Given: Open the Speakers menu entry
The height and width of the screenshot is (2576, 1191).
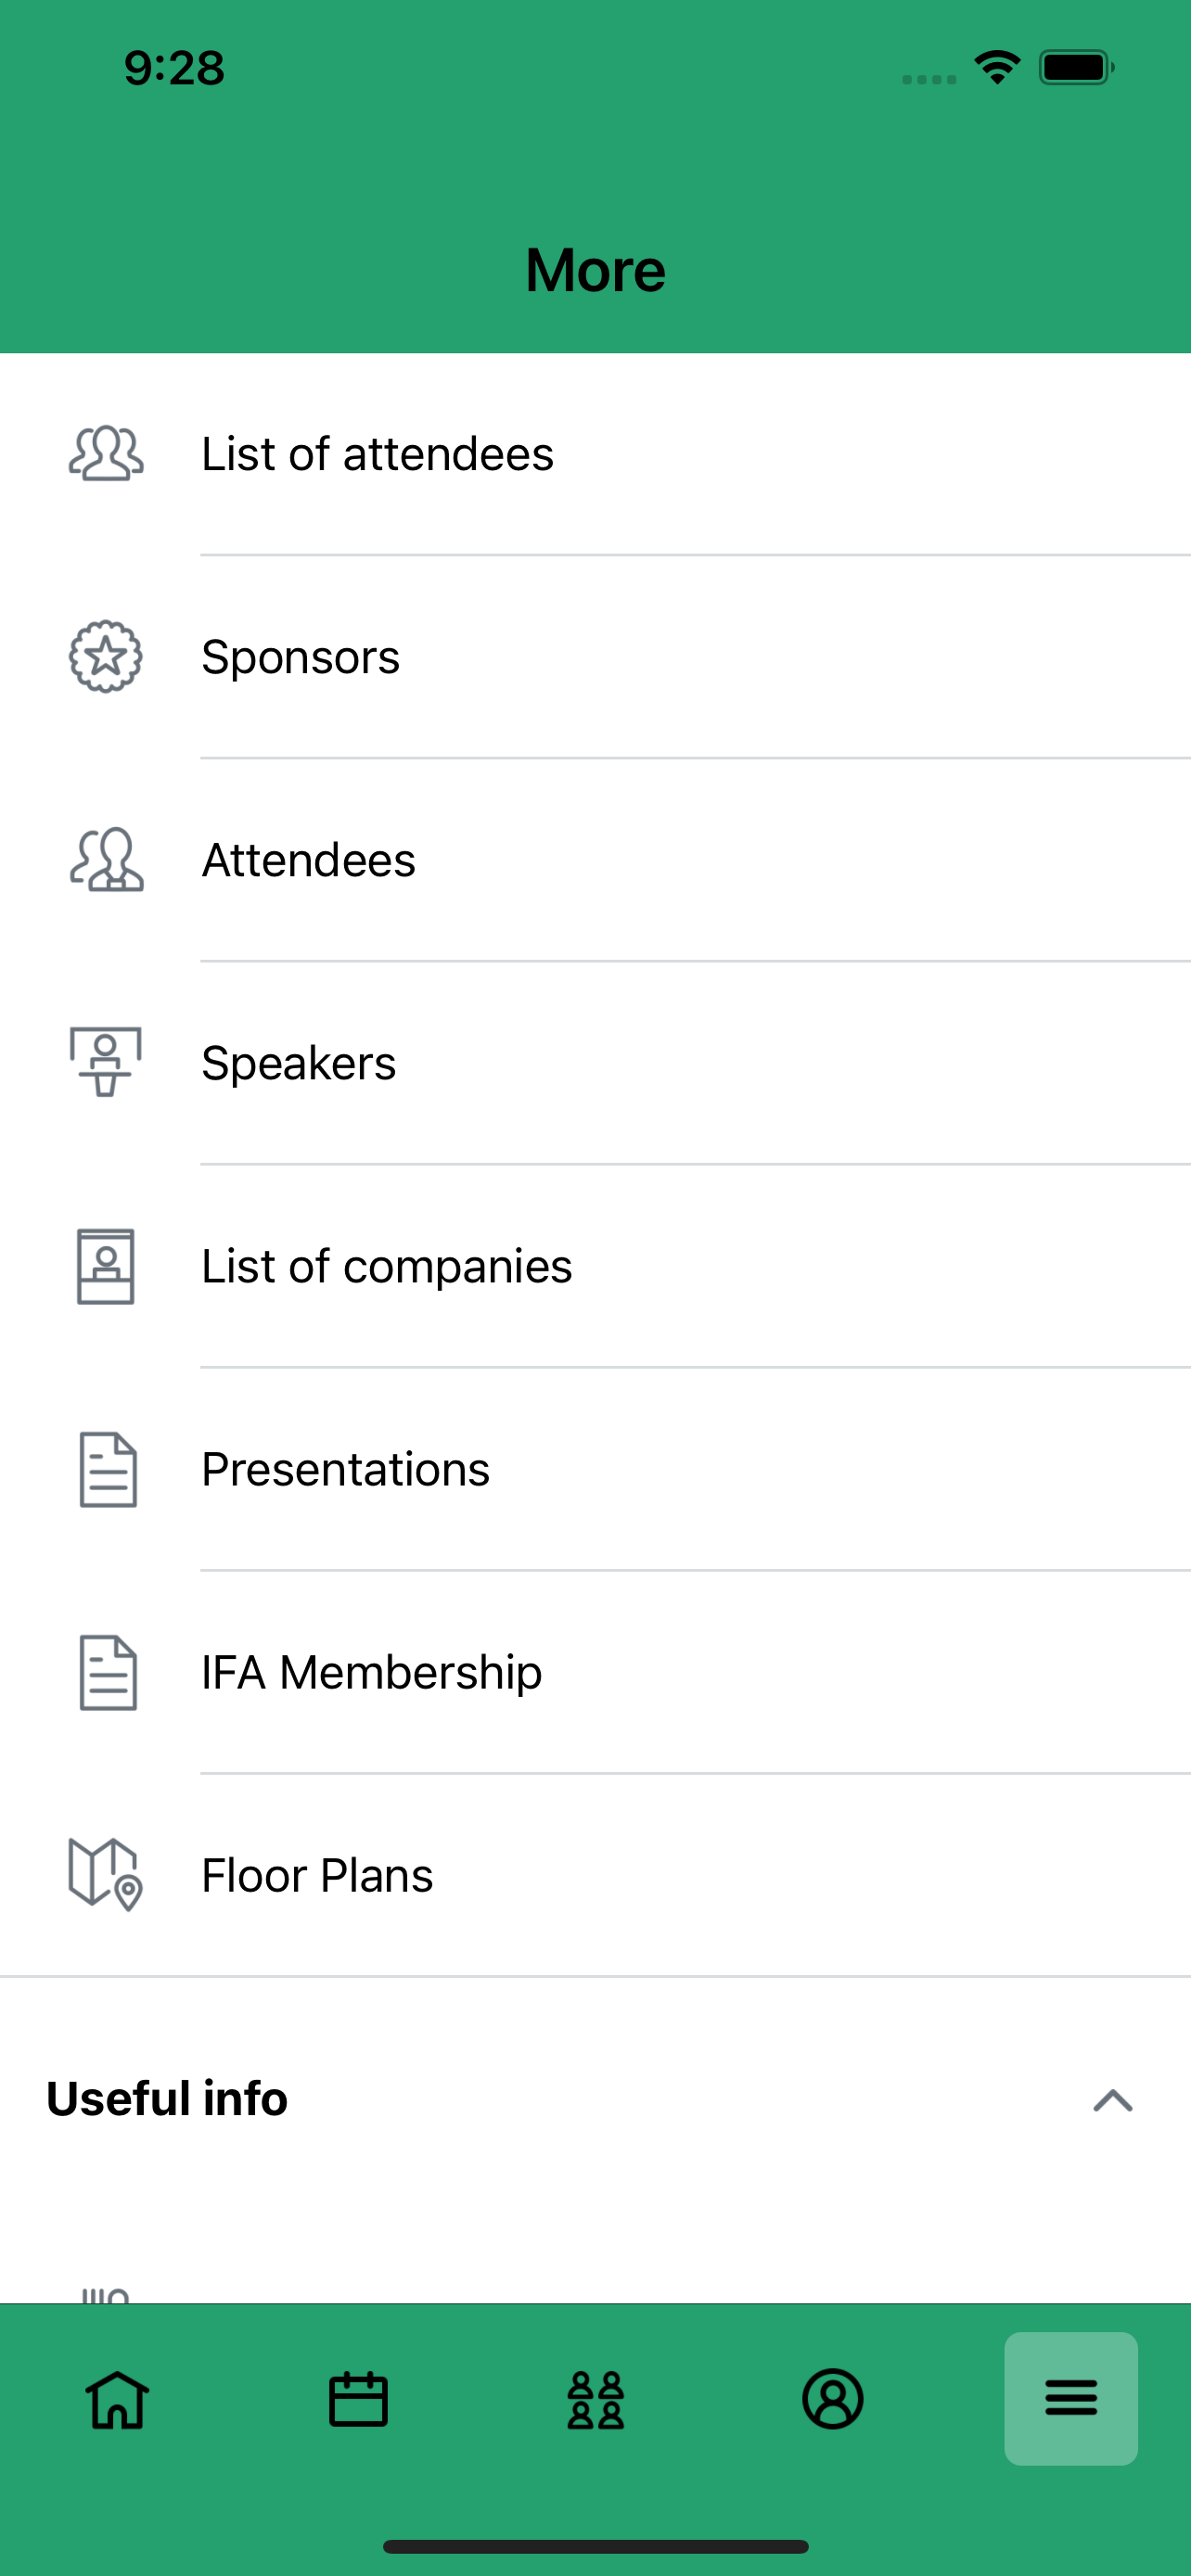Looking at the screenshot, I should [x=596, y=1063].
